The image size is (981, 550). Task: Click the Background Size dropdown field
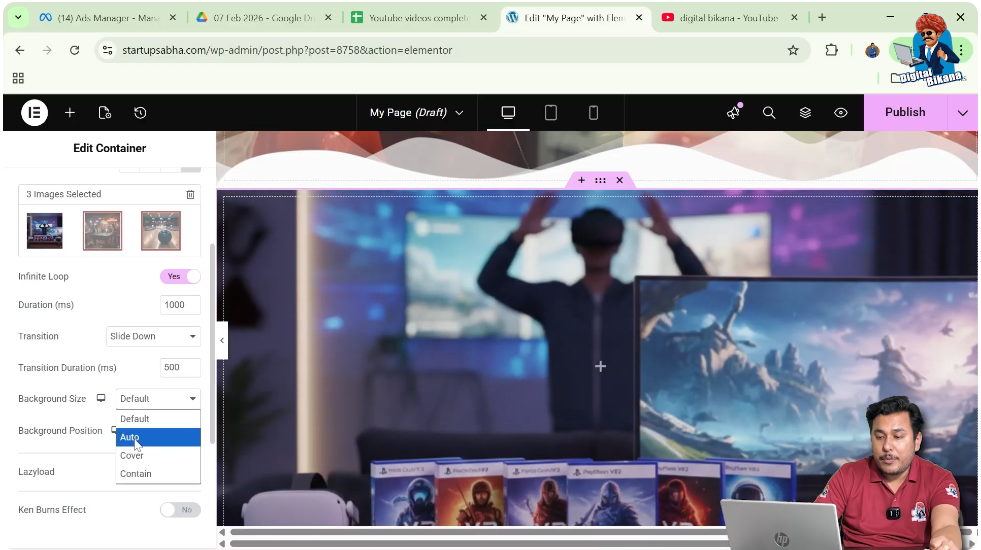point(158,399)
